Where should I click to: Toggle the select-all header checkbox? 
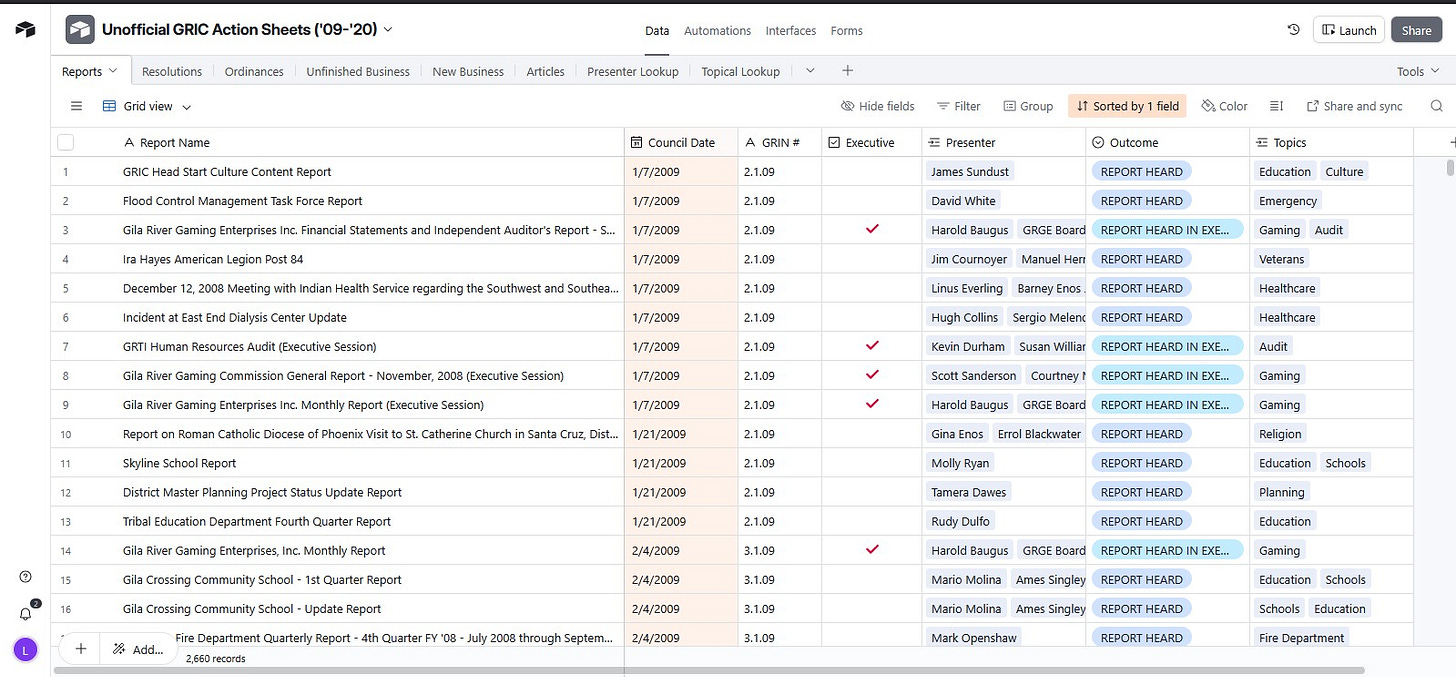(x=65, y=142)
